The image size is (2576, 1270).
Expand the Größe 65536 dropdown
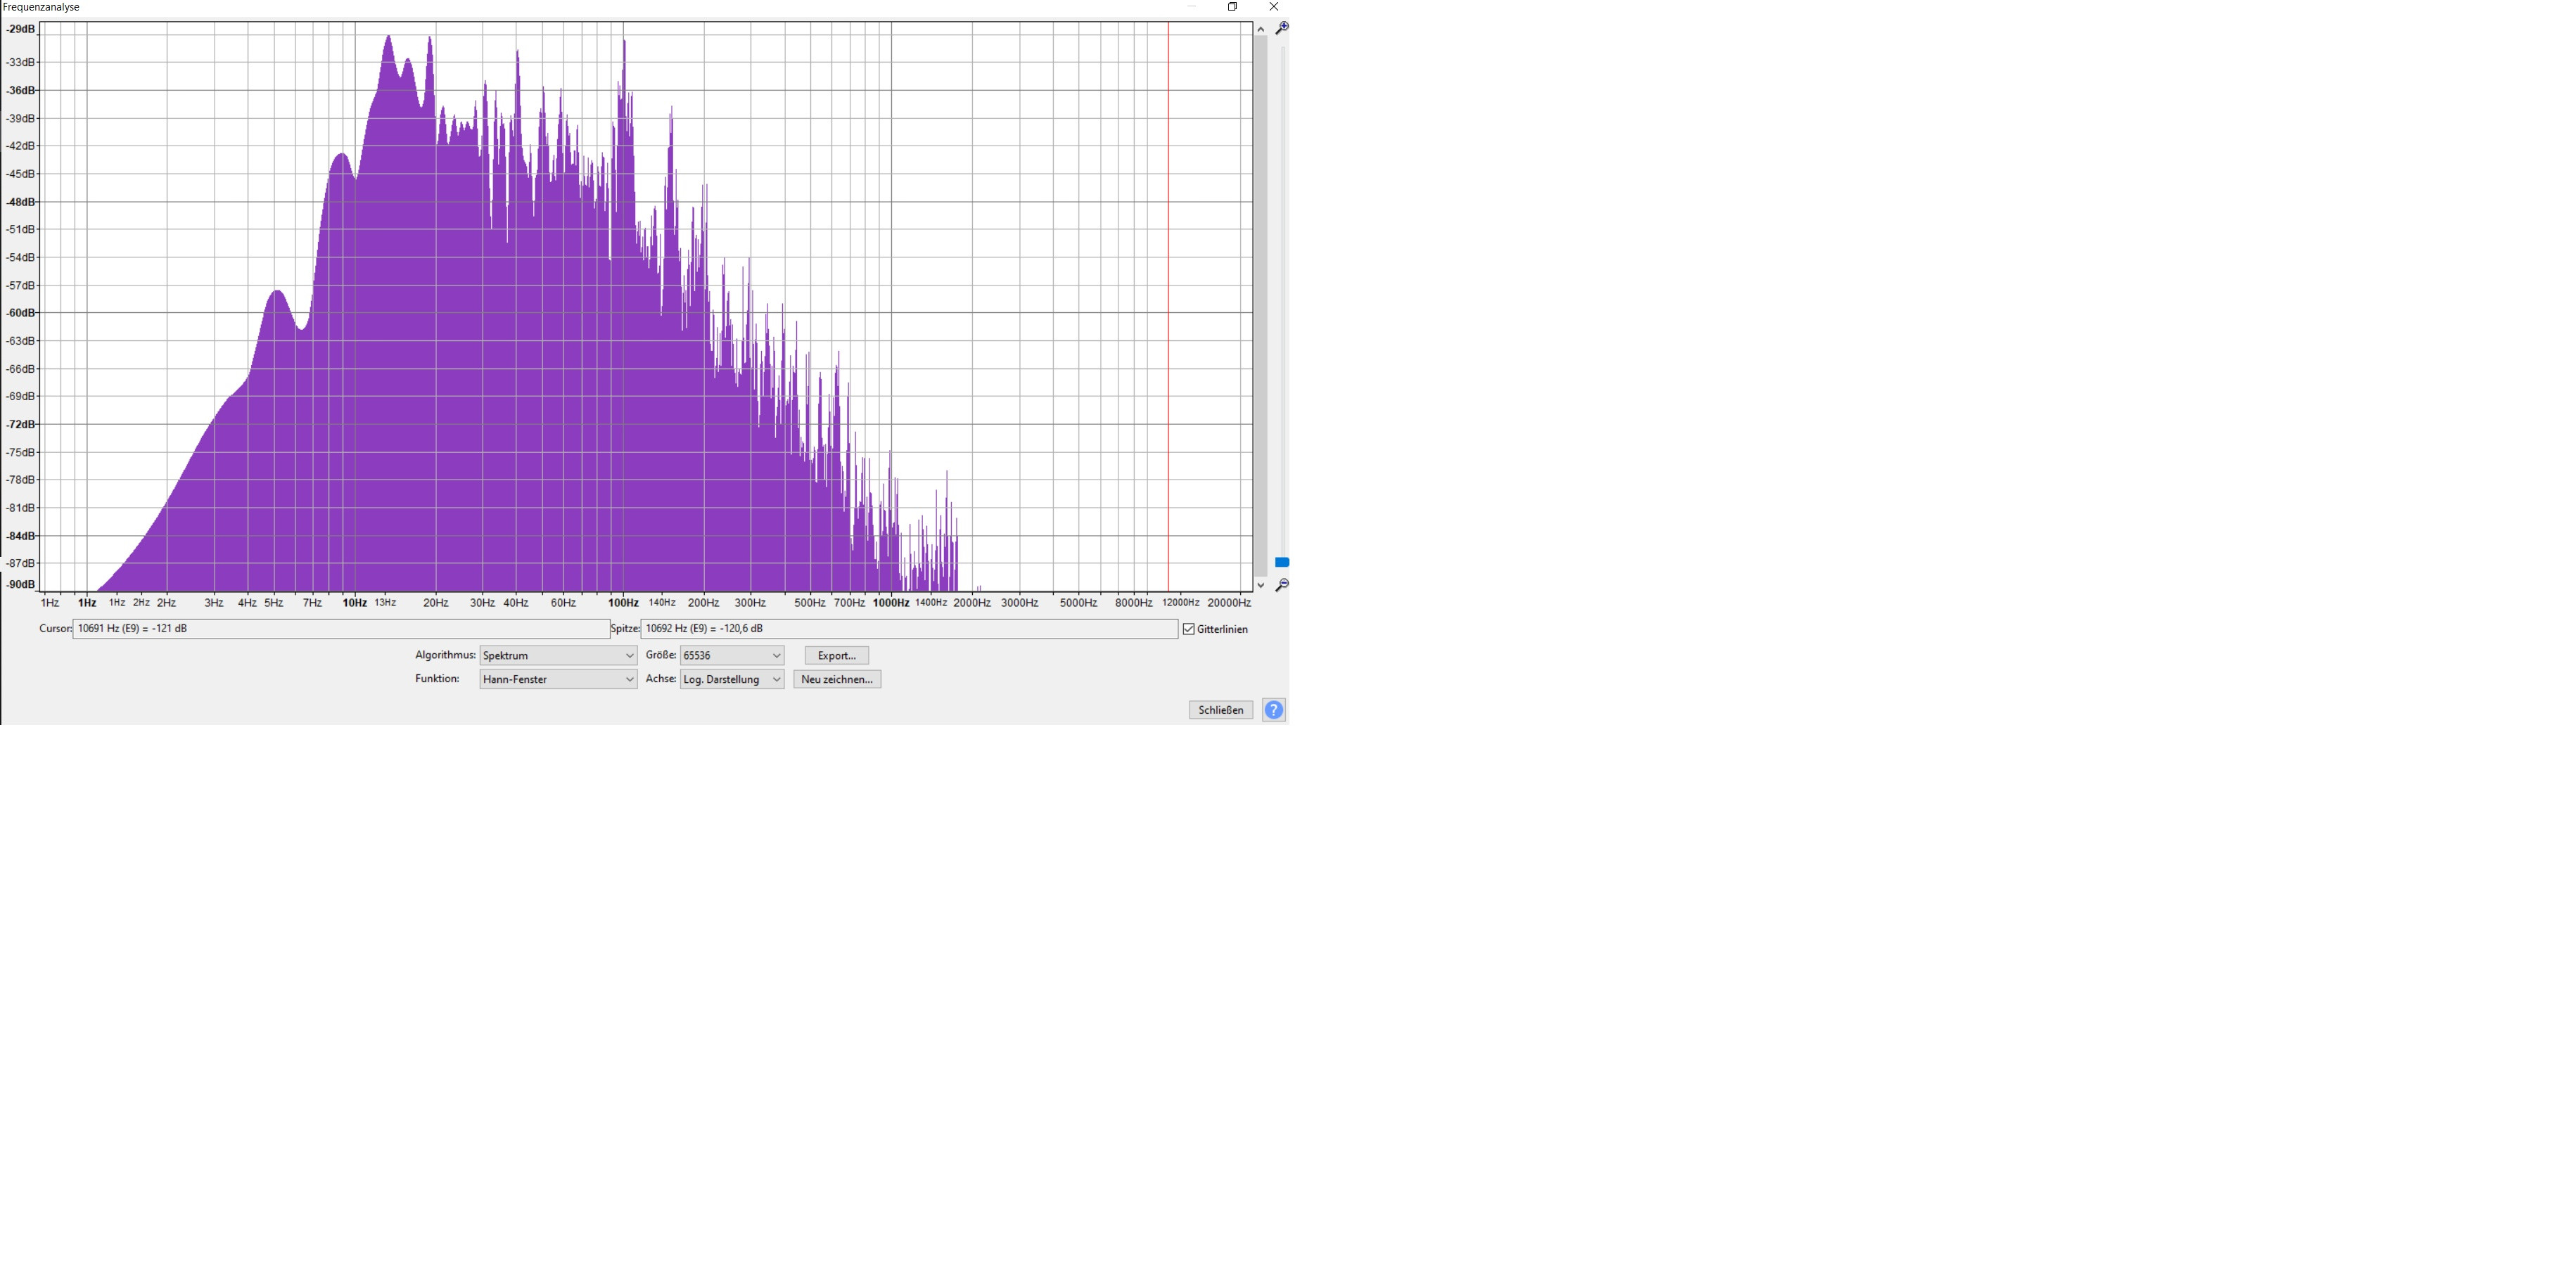[731, 655]
